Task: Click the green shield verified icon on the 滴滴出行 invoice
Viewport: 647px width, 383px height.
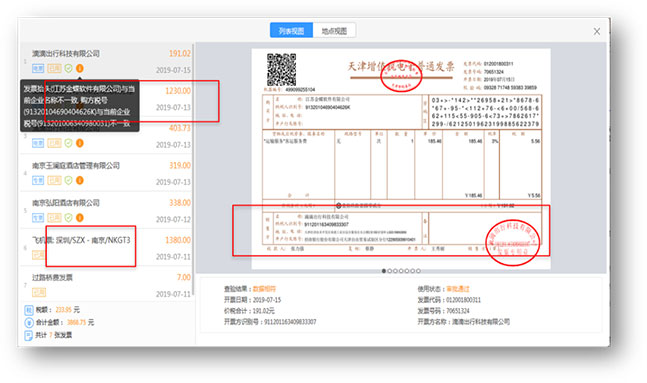Action: click(x=68, y=69)
